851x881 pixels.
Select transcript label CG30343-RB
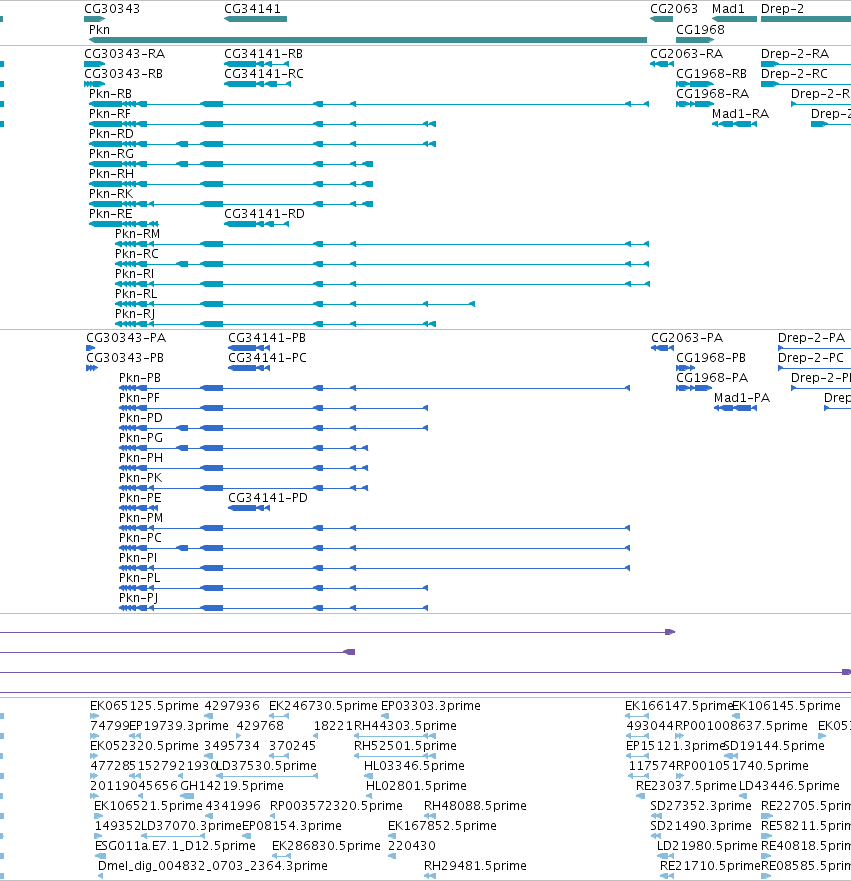click(124, 74)
